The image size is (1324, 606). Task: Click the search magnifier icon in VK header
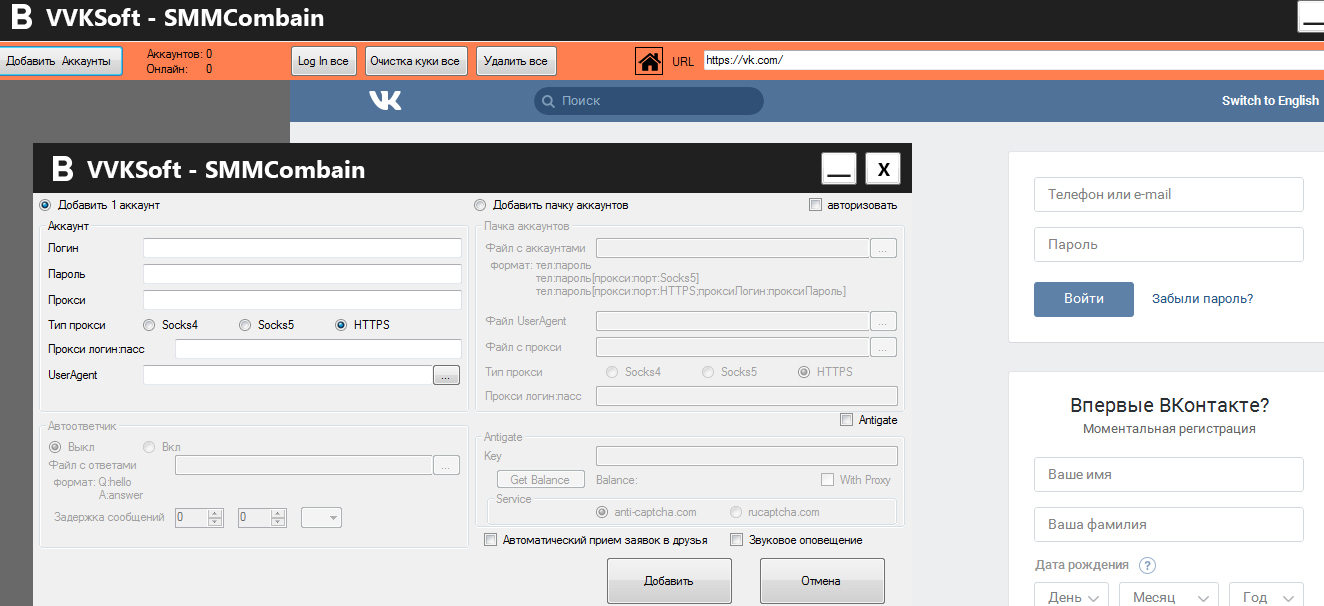point(547,101)
